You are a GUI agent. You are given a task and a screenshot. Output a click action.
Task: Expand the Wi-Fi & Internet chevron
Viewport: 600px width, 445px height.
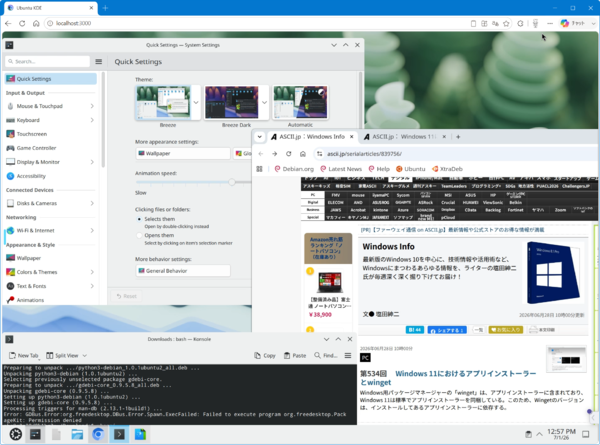92,230
